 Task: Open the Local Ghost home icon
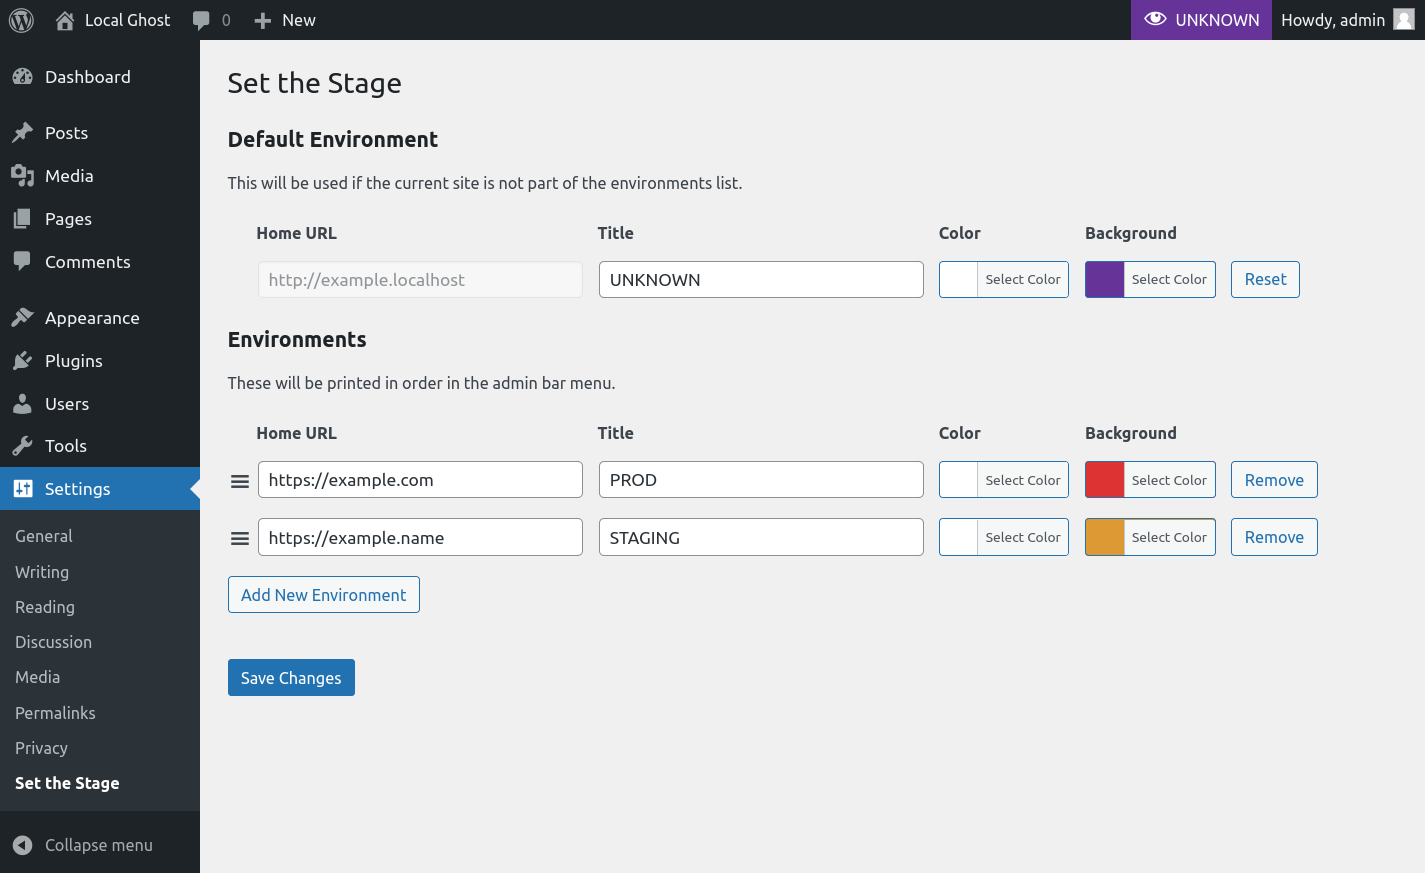pos(65,20)
